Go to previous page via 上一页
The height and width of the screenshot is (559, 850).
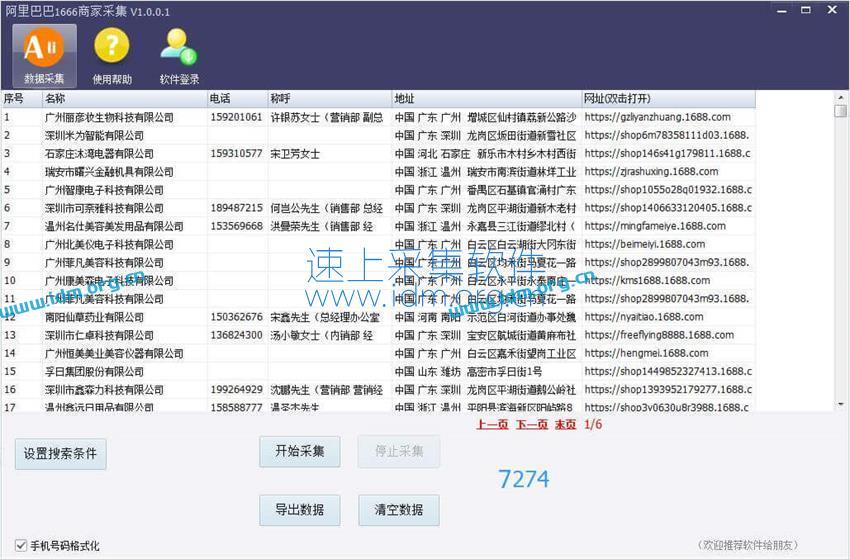coord(492,425)
